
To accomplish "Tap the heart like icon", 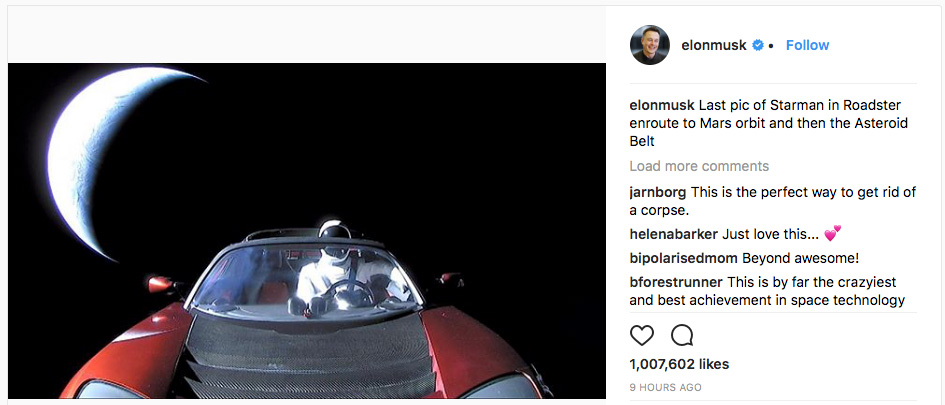I will click(642, 335).
